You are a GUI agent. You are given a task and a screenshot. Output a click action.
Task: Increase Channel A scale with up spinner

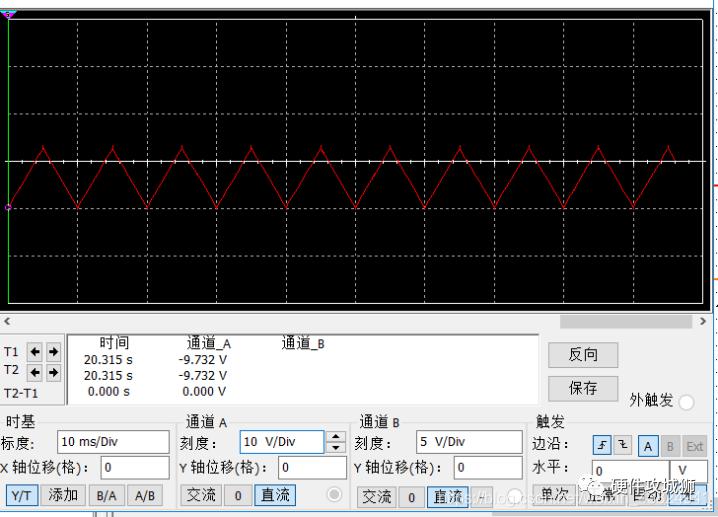point(336,436)
